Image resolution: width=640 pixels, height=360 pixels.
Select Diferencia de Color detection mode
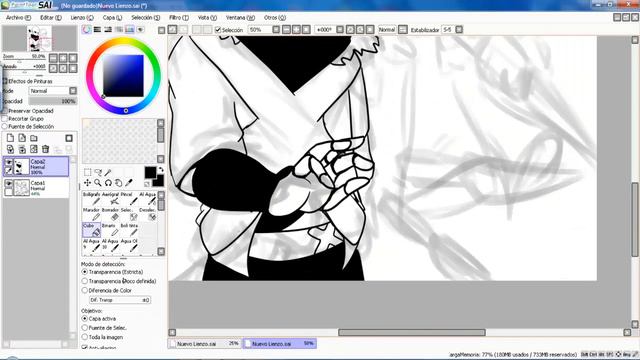coord(85,291)
